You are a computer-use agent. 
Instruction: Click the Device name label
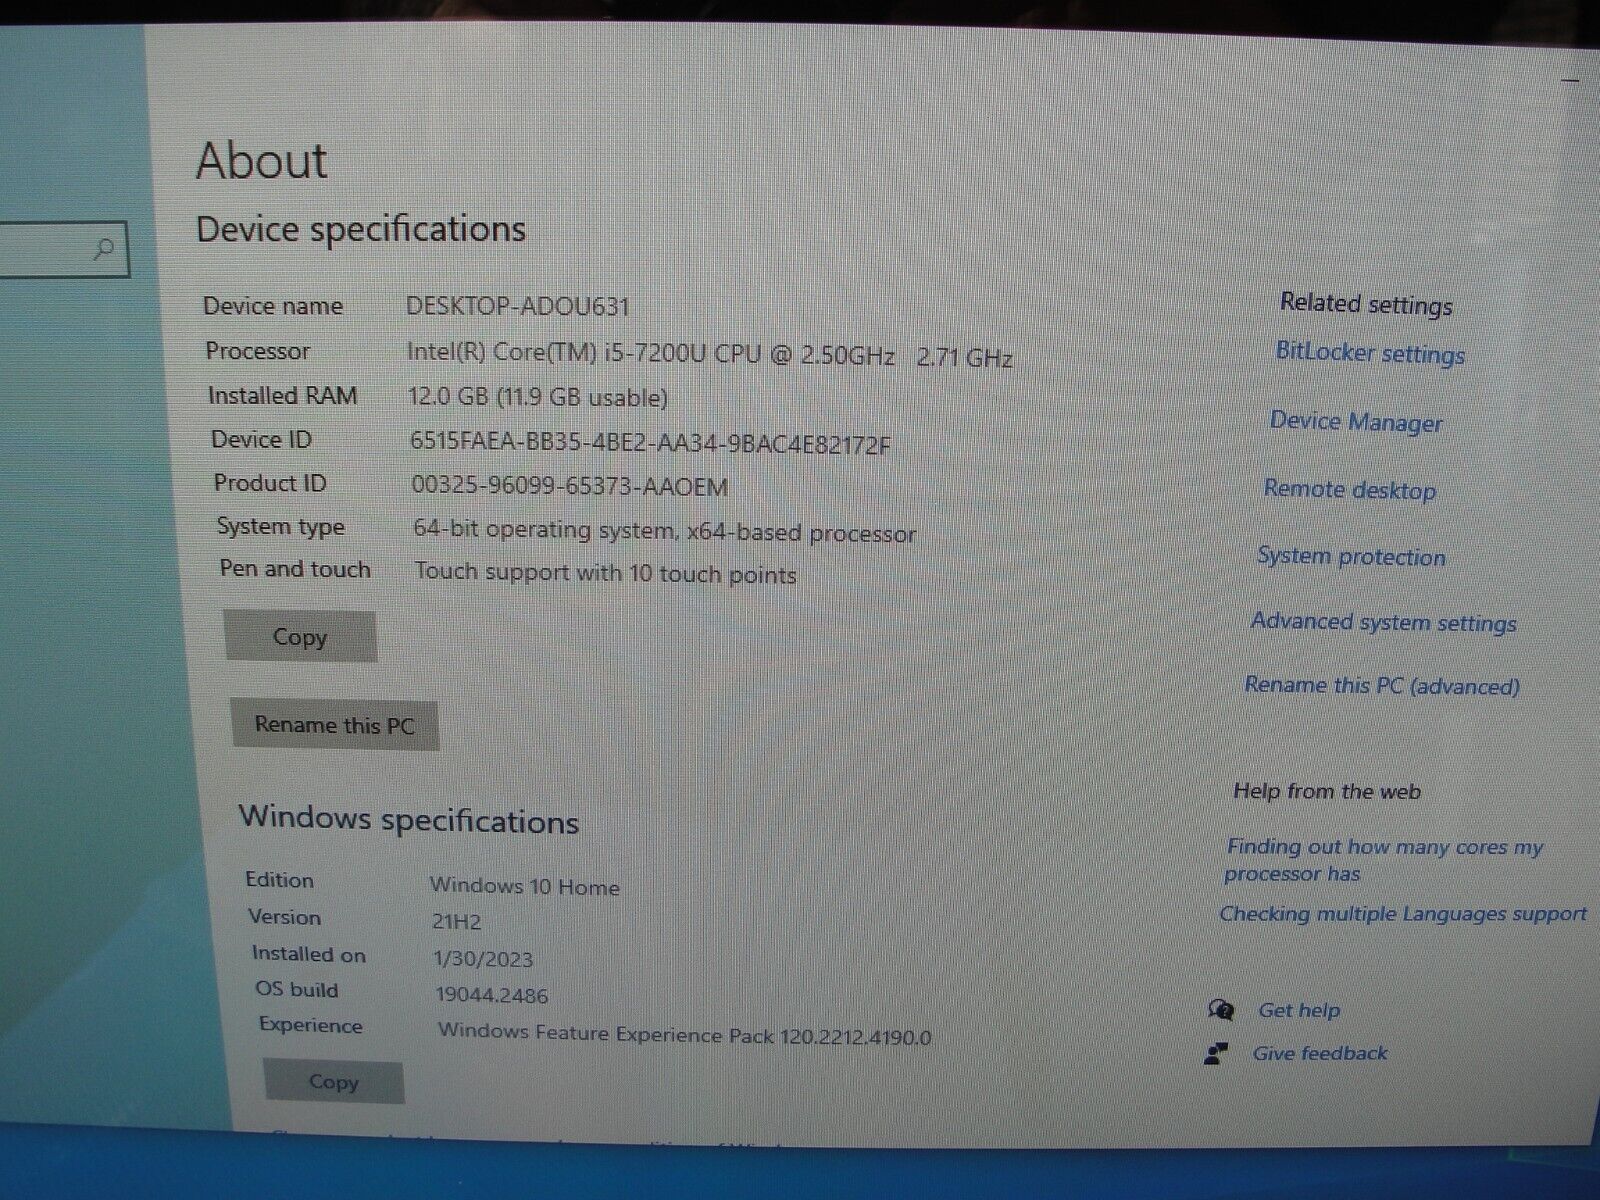(x=273, y=306)
